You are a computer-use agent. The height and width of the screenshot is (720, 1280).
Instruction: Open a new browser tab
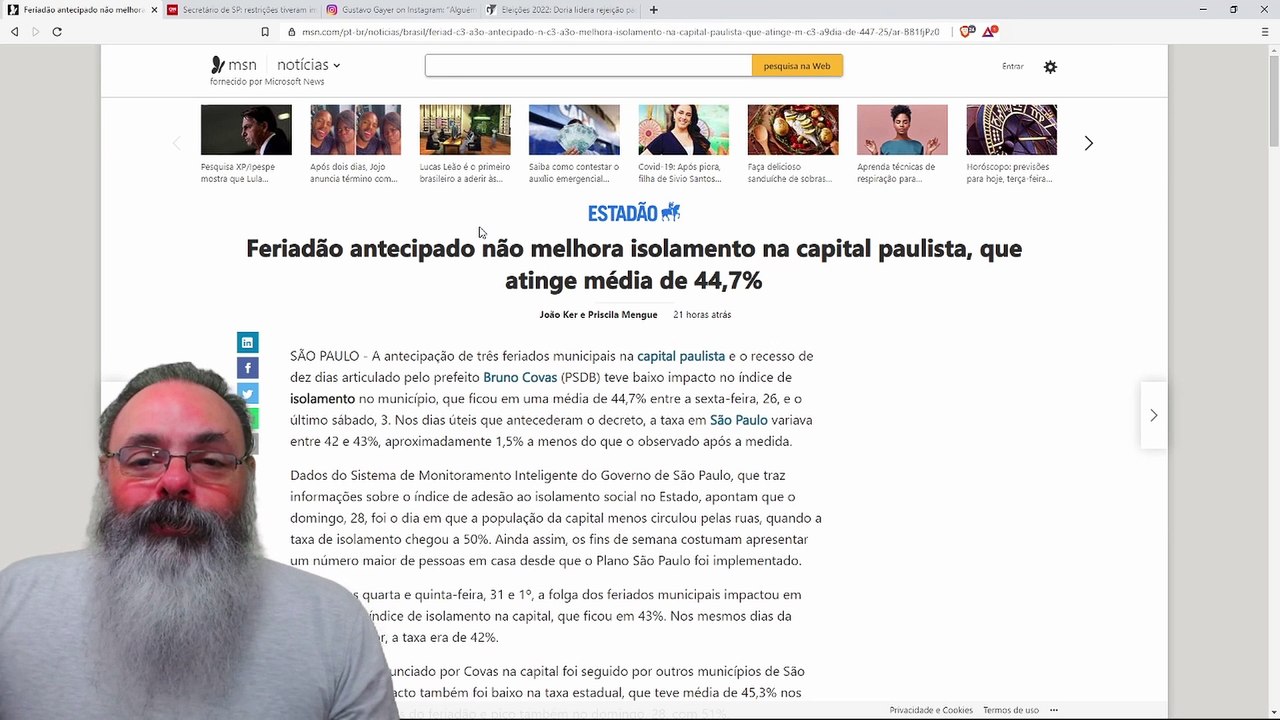click(653, 10)
